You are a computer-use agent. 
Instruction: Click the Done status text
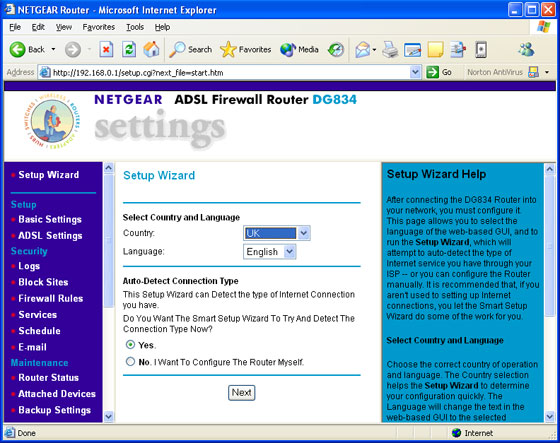(x=27, y=433)
